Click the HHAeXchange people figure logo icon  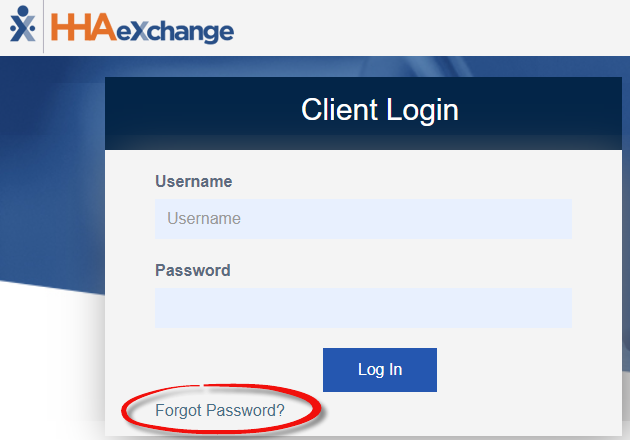coord(20,25)
